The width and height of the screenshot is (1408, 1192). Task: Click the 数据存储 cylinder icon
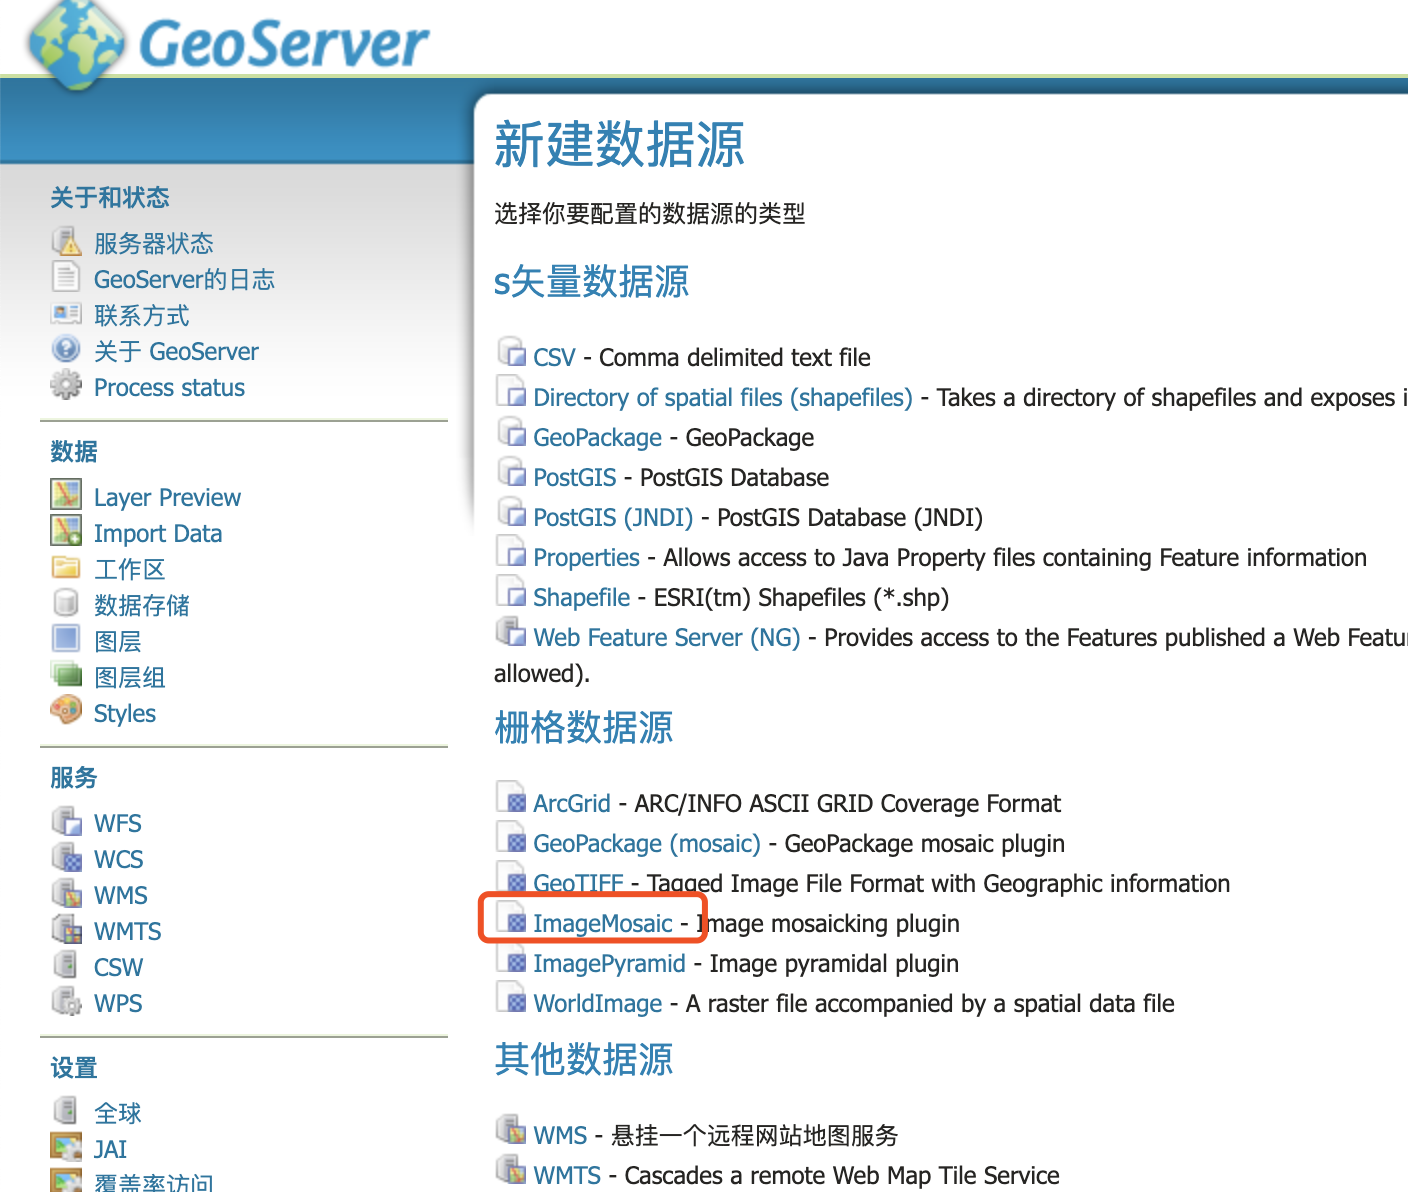pyautogui.click(x=65, y=603)
